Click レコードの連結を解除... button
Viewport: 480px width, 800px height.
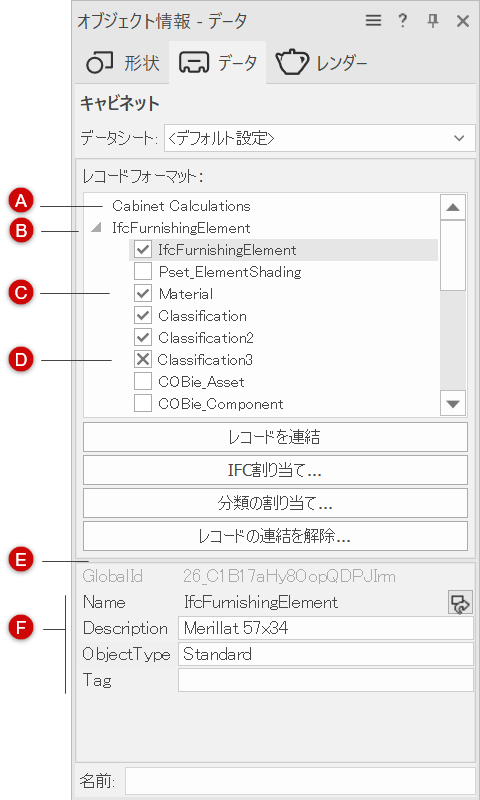tap(275, 536)
